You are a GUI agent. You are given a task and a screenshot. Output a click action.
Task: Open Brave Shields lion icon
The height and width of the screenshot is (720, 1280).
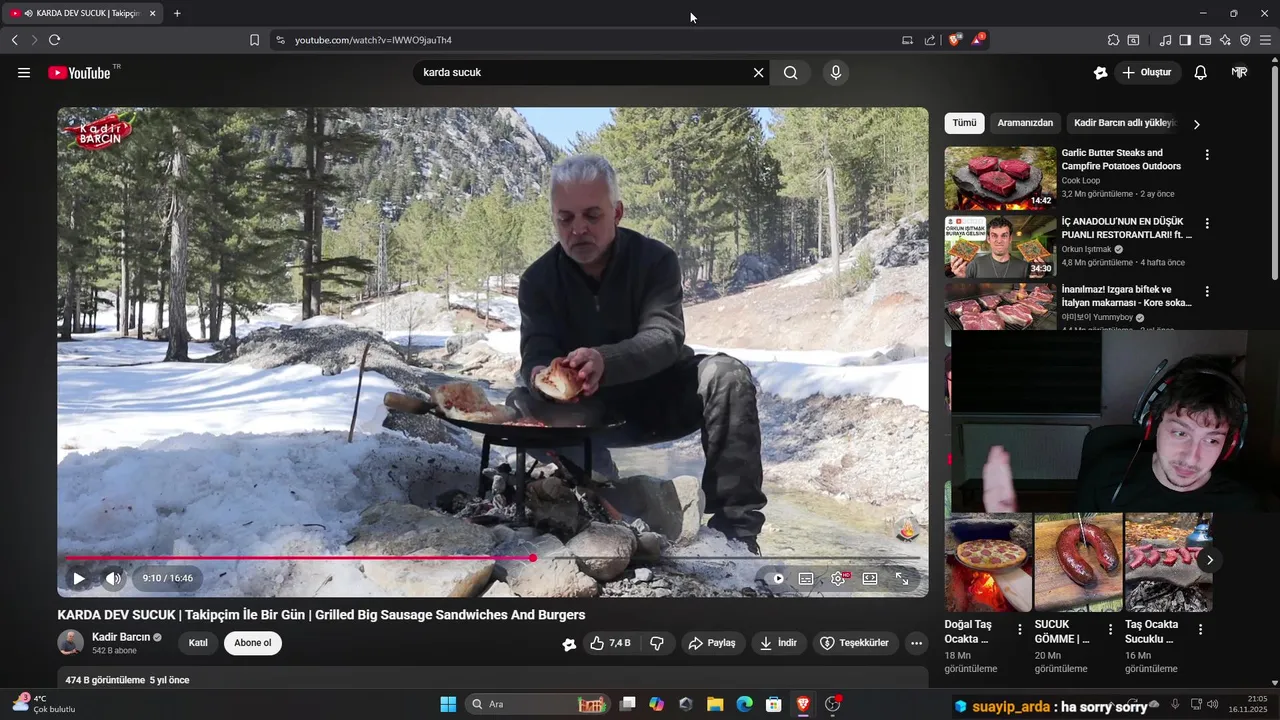(x=955, y=40)
